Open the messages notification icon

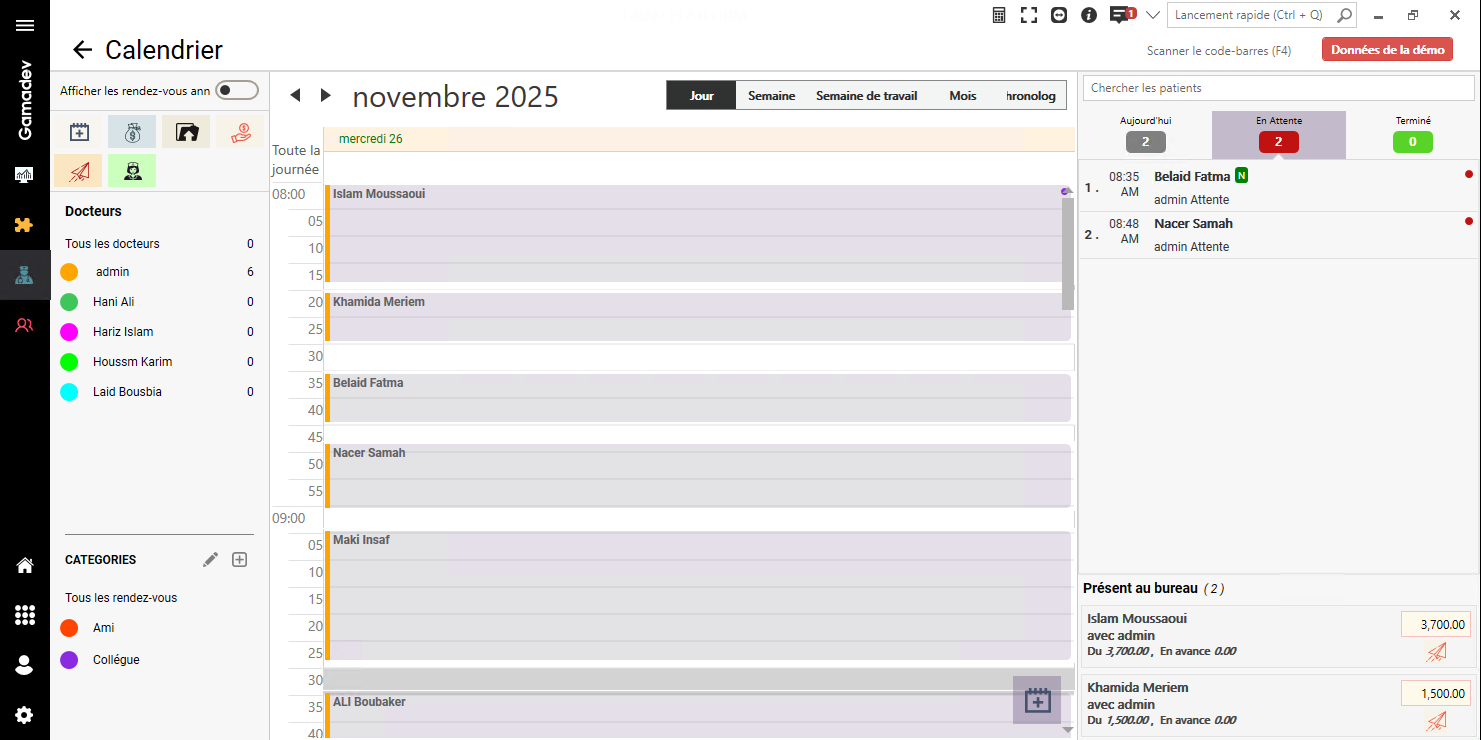pos(1121,15)
